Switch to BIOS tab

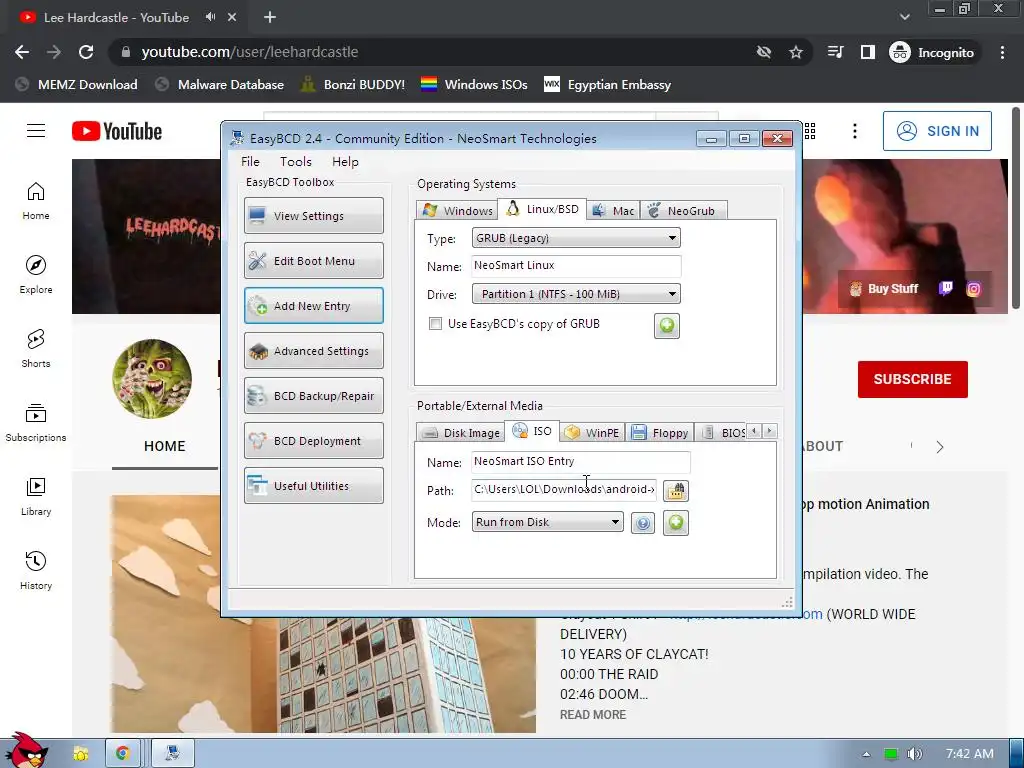click(x=722, y=432)
